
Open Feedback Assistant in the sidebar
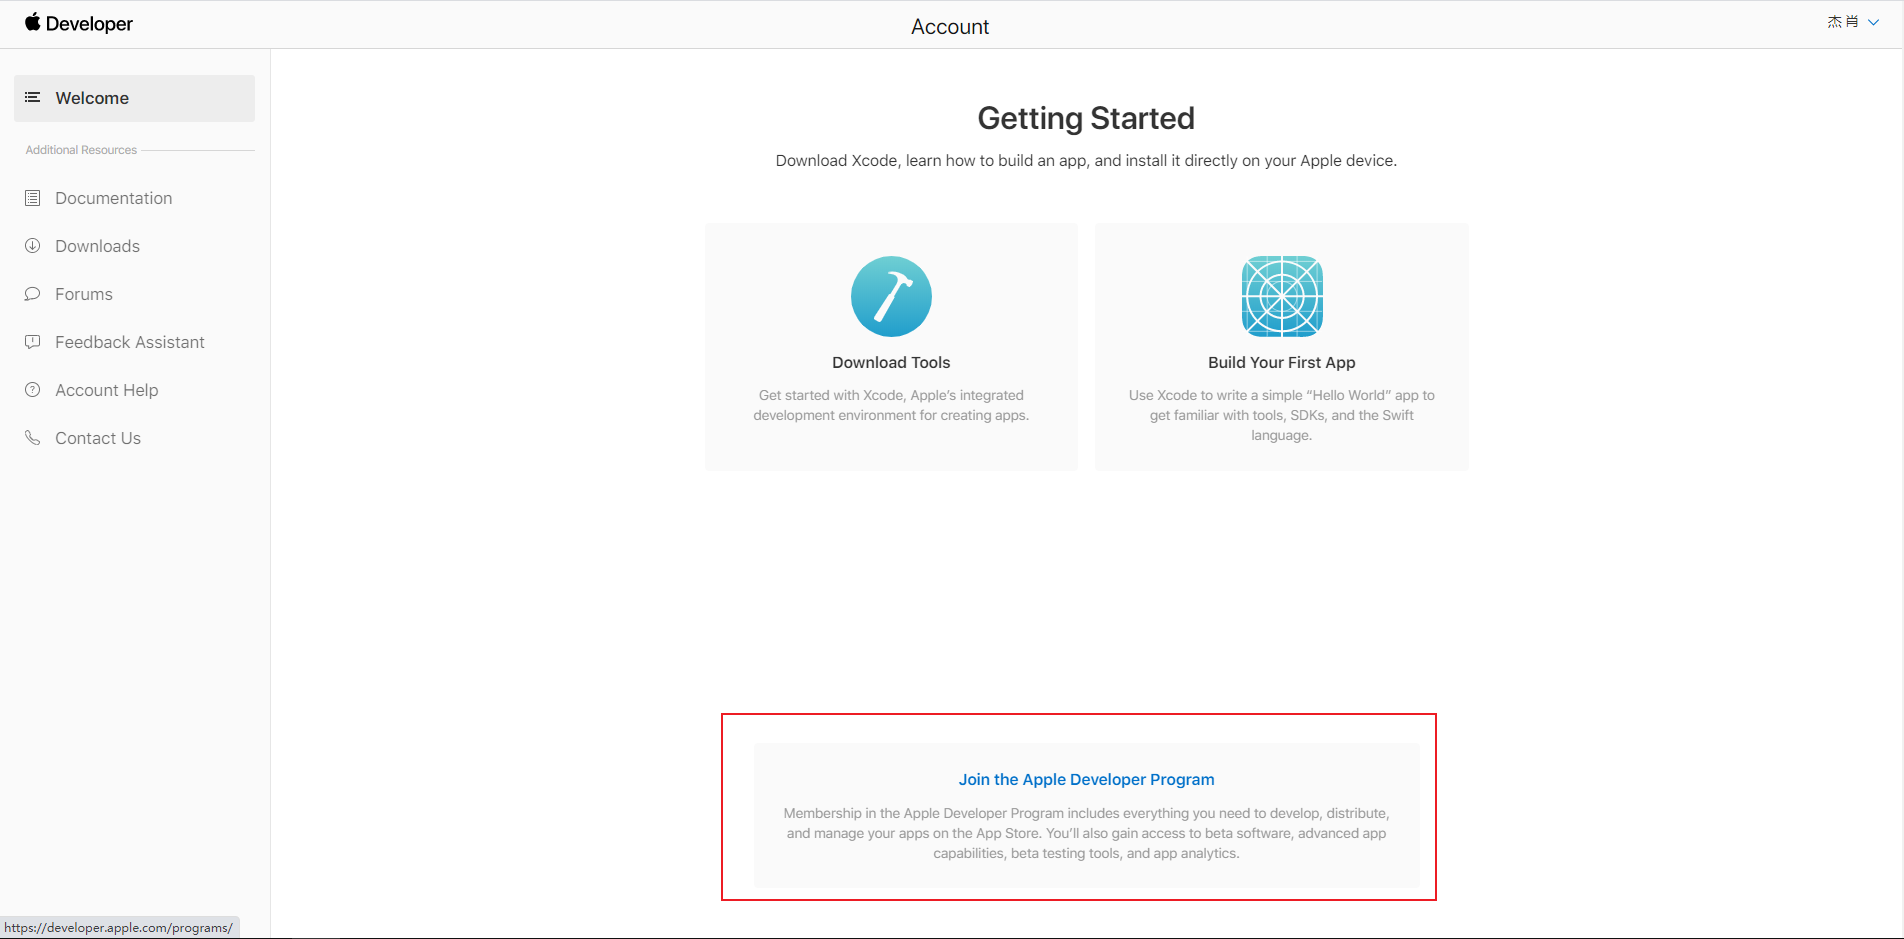130,342
